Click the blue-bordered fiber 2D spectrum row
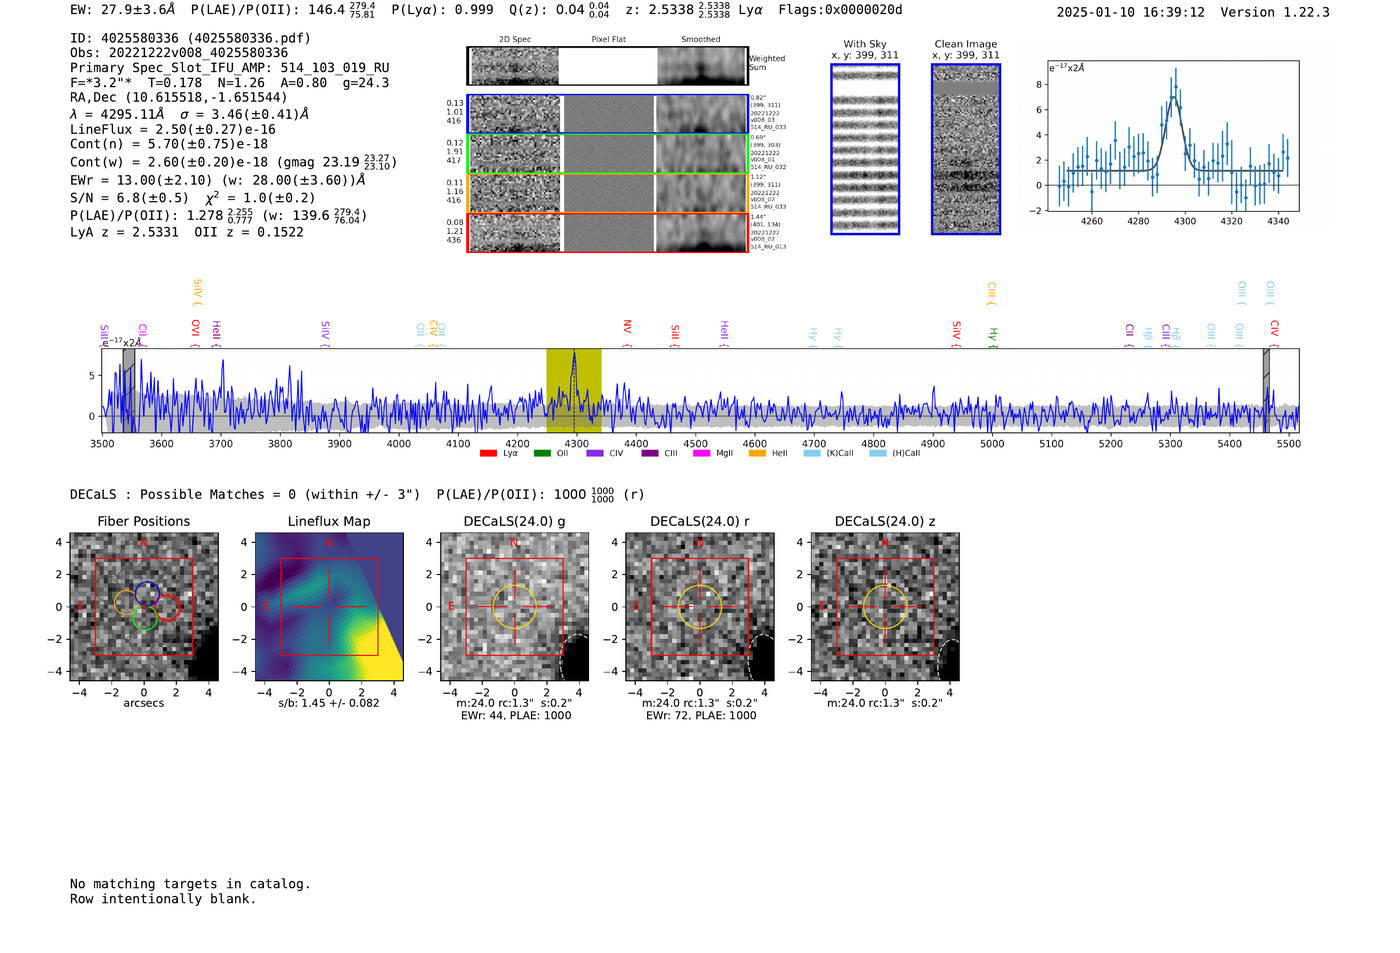The height and width of the screenshot is (953, 1400). point(607,114)
